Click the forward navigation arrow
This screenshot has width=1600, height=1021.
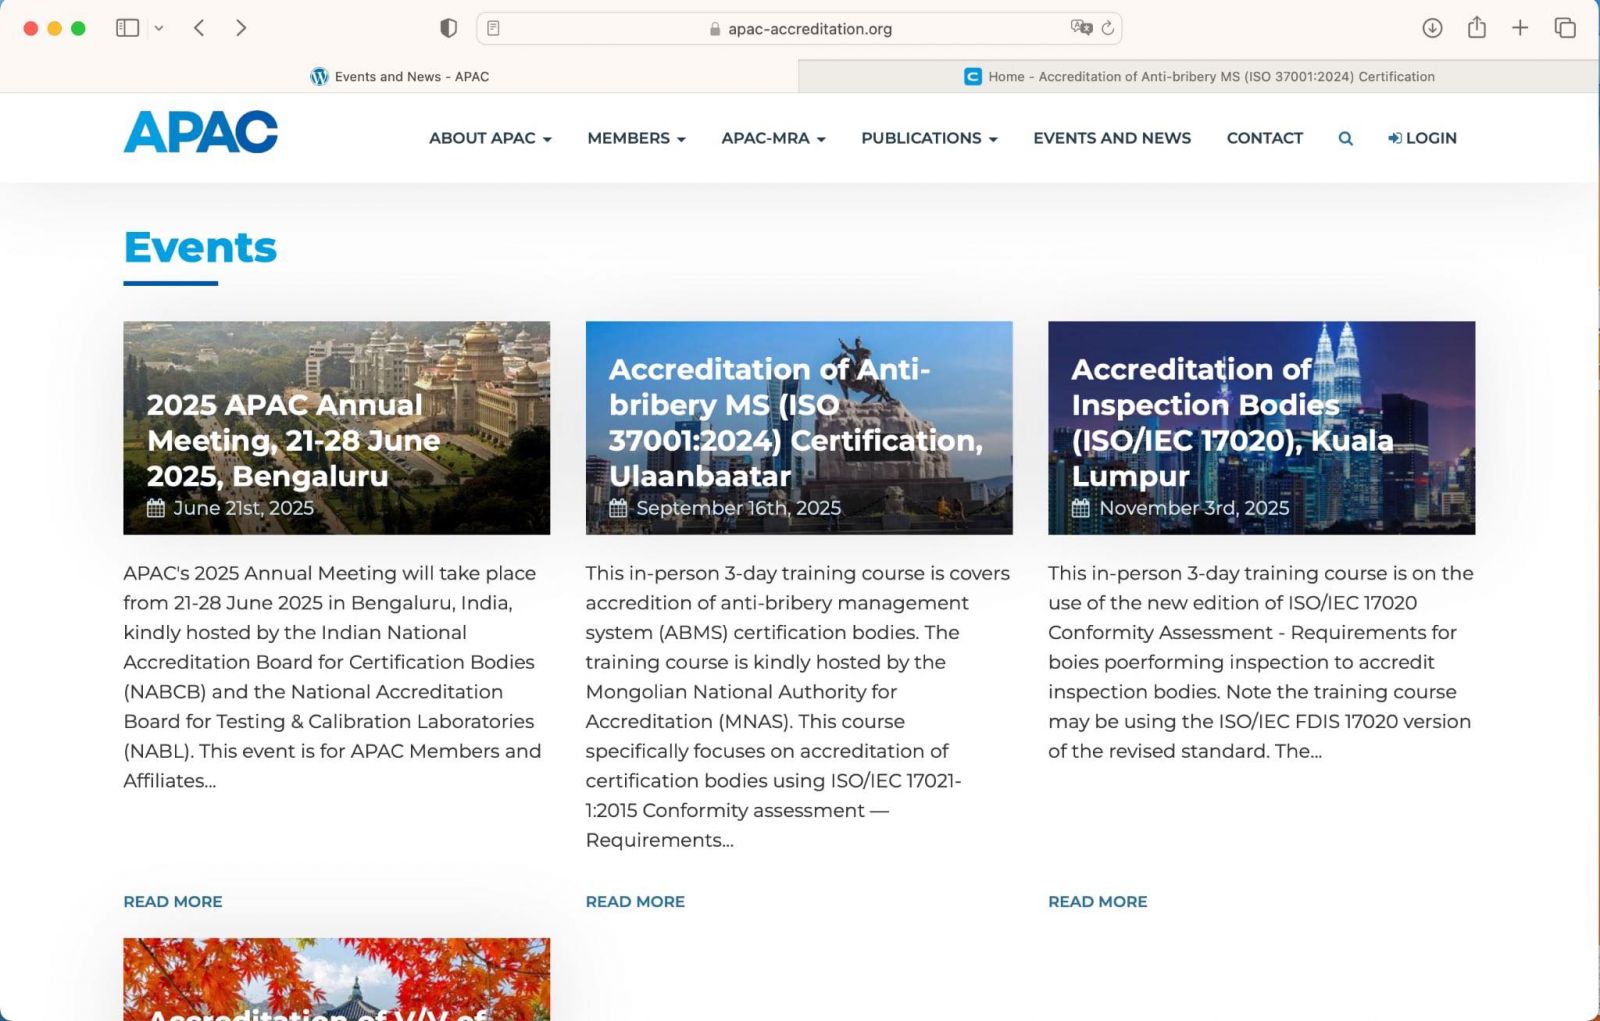pos(241,28)
